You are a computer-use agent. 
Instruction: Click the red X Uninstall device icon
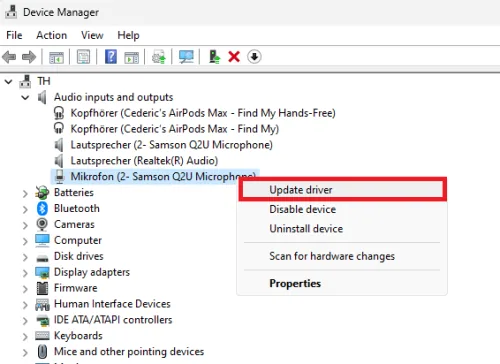pyautogui.click(x=234, y=57)
